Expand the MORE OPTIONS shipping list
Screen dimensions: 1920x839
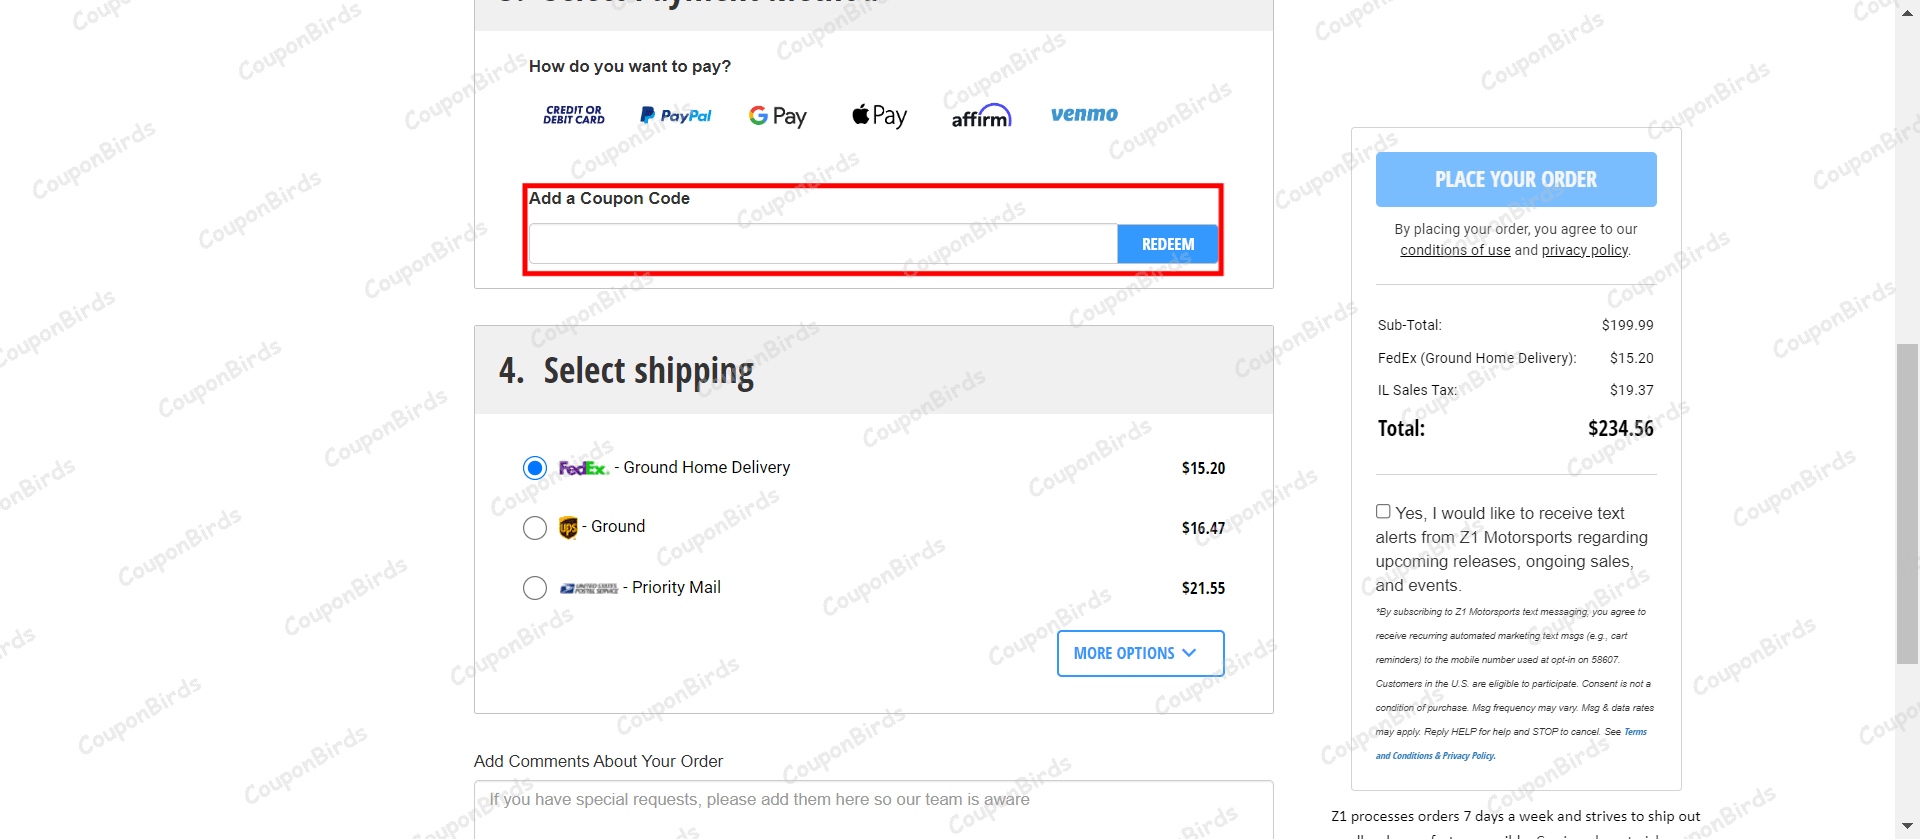tap(1140, 653)
